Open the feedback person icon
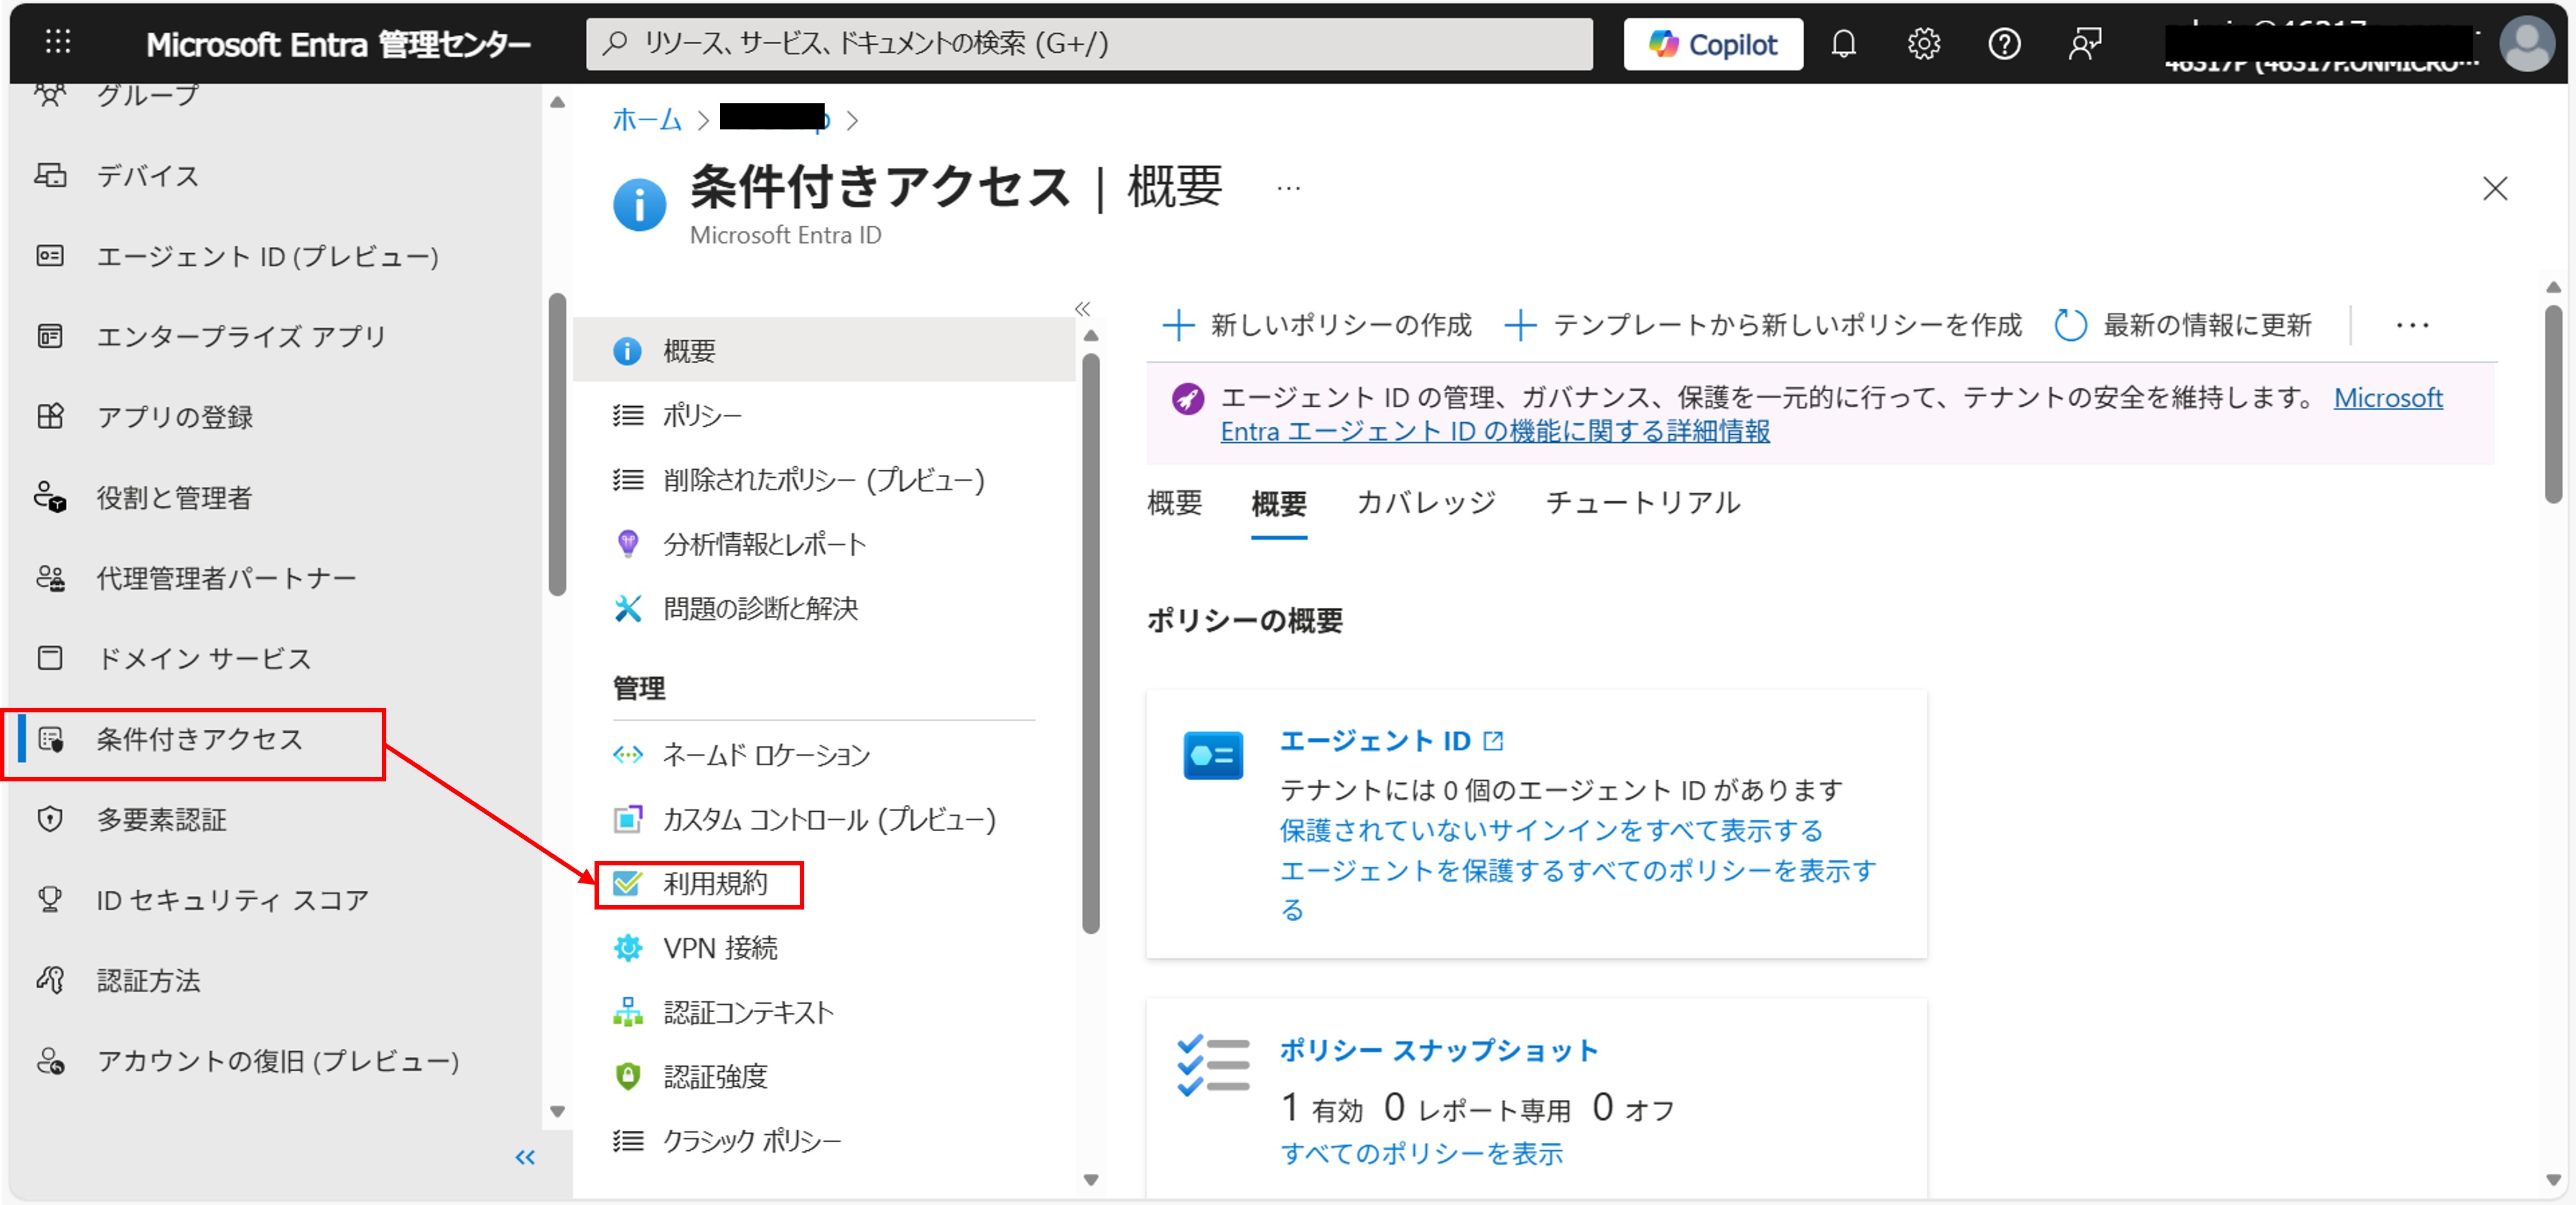The height and width of the screenshot is (1205, 2576). pos(2084,44)
